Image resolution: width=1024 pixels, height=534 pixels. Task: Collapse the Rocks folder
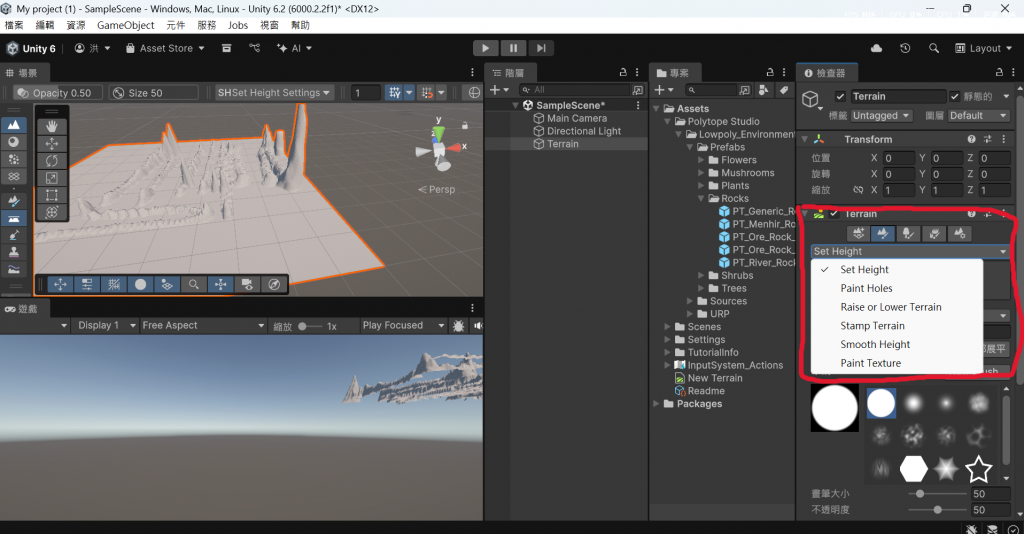pos(701,198)
